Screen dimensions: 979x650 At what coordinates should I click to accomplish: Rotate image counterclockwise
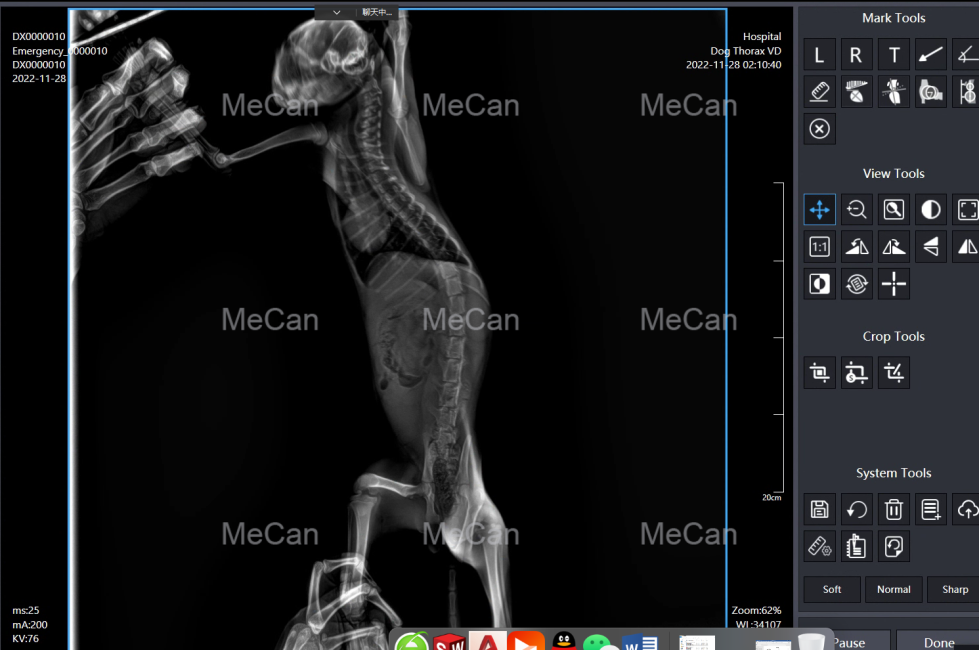(856, 247)
